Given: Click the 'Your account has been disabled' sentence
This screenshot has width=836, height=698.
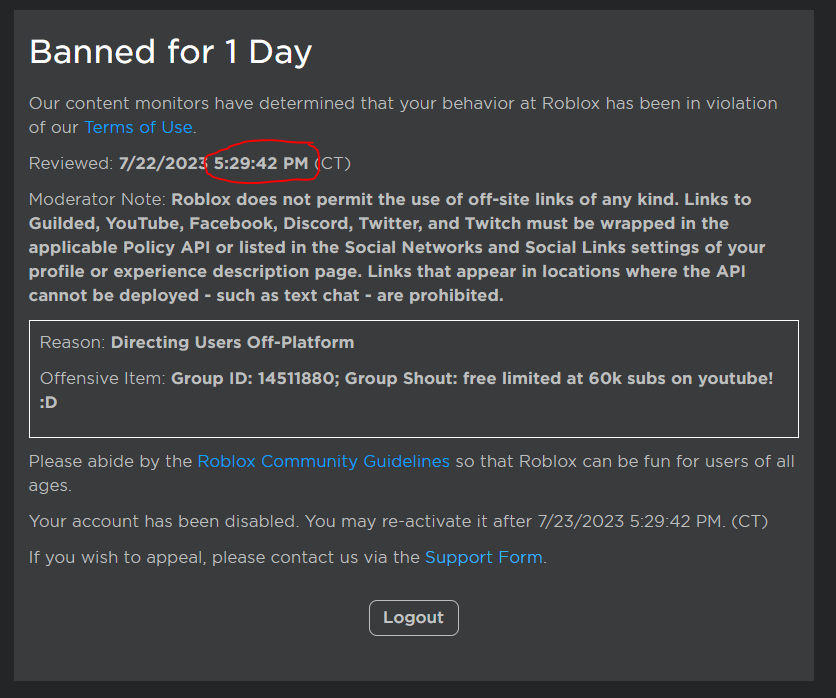Looking at the screenshot, I should click(x=163, y=521).
